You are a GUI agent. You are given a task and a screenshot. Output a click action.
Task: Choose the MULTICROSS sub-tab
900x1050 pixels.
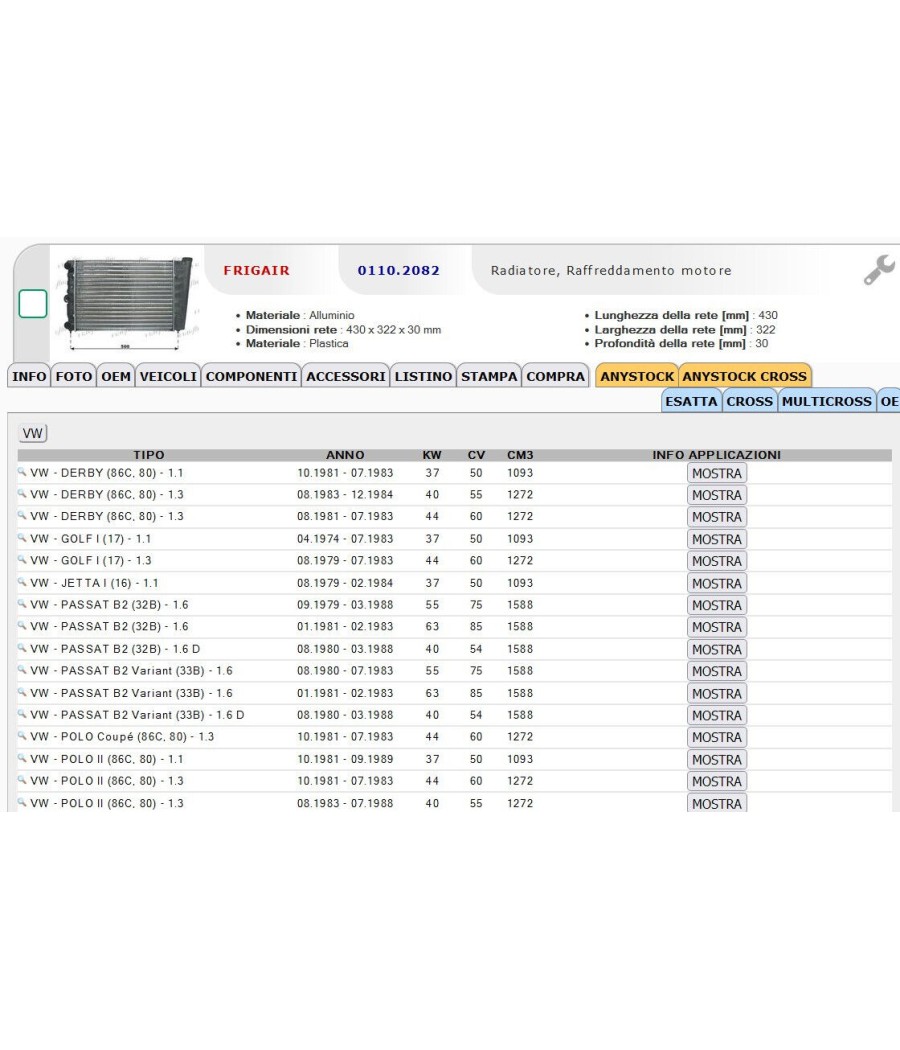coord(826,401)
